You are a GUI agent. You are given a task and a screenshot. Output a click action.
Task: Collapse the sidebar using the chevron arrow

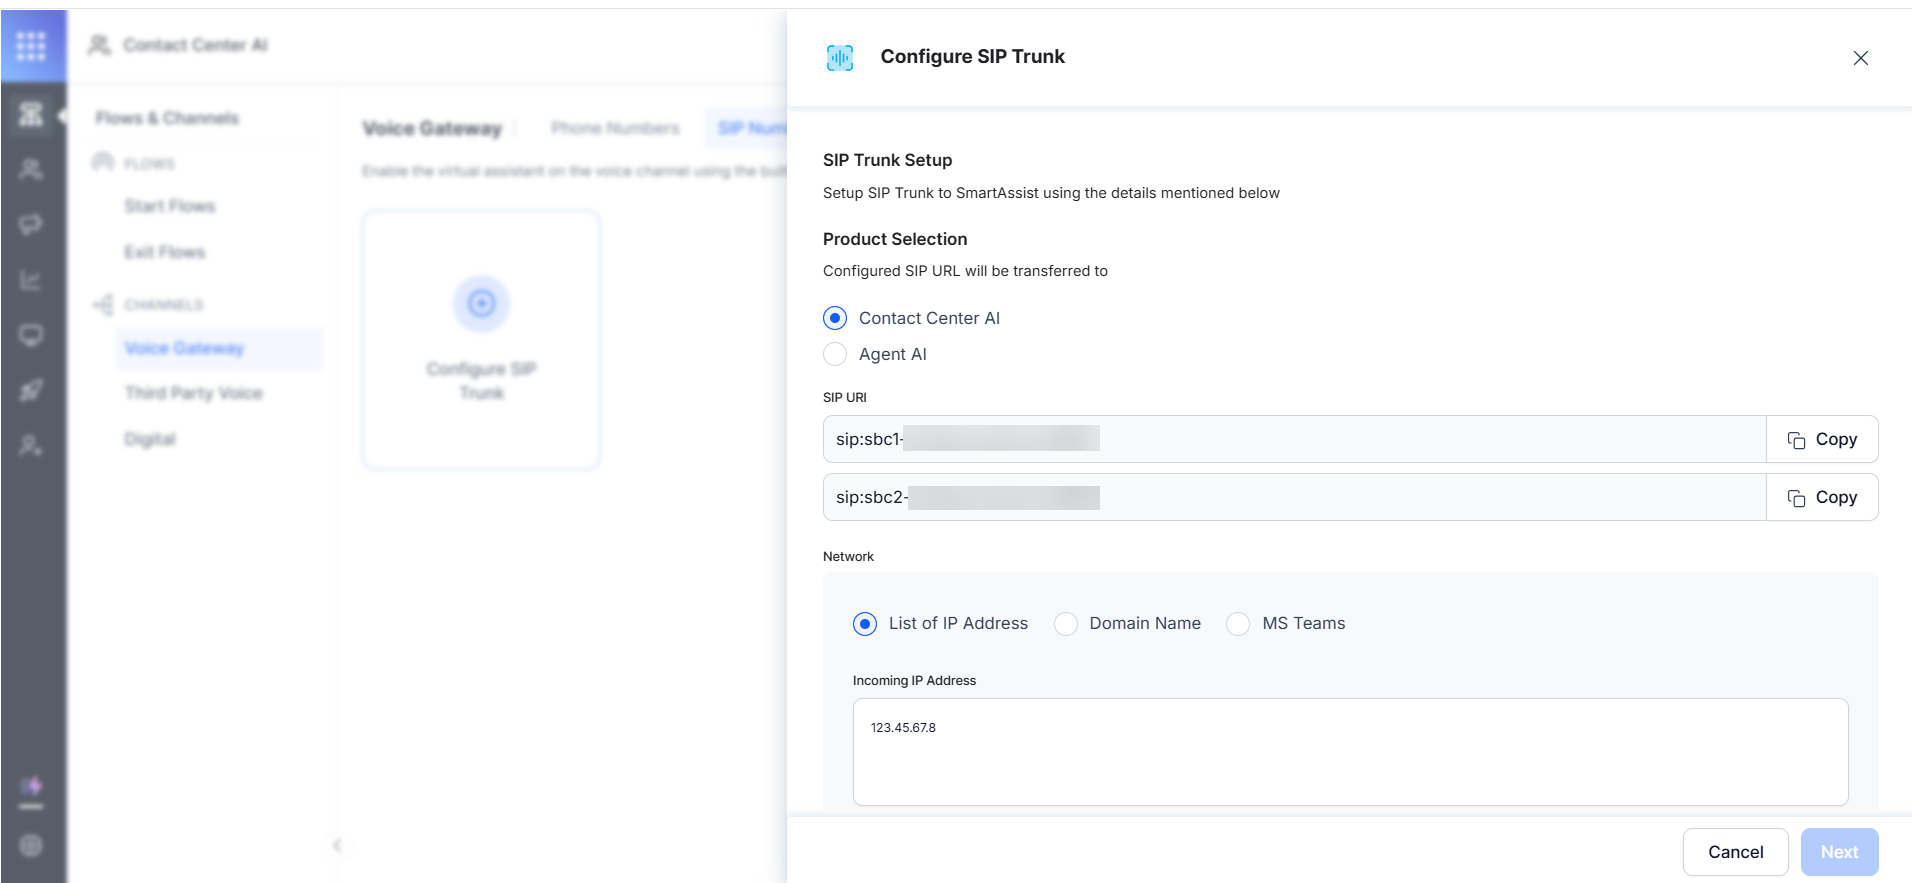pyautogui.click(x=337, y=845)
